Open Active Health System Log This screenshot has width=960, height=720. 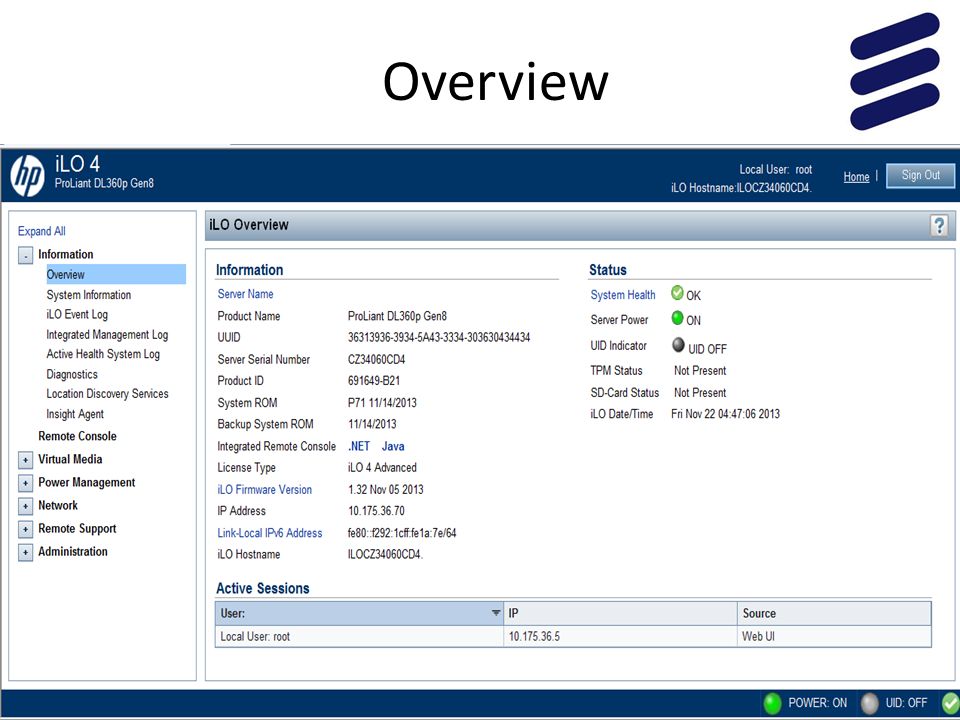(103, 354)
